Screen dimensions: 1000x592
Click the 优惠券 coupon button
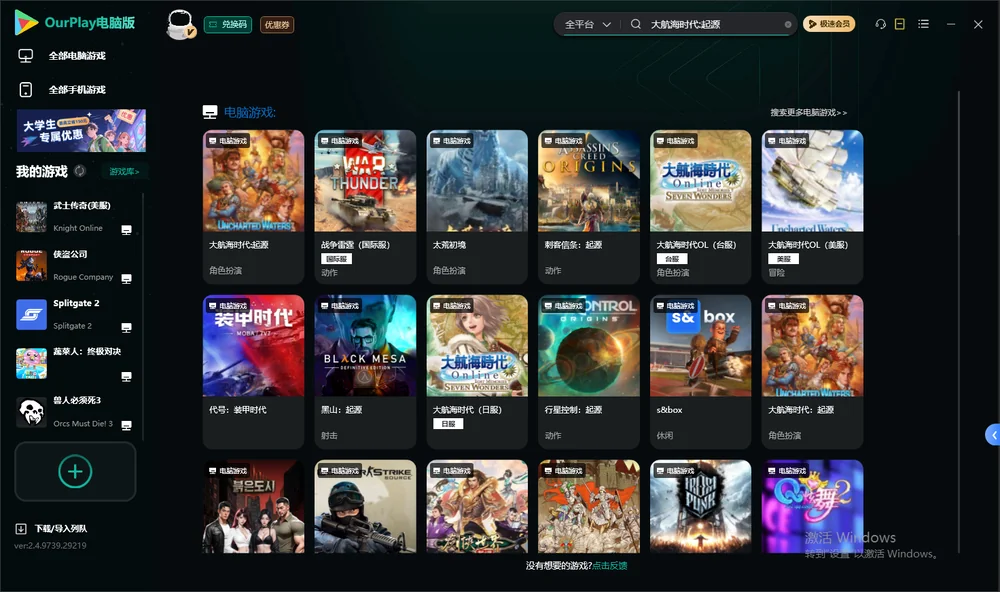pos(277,25)
